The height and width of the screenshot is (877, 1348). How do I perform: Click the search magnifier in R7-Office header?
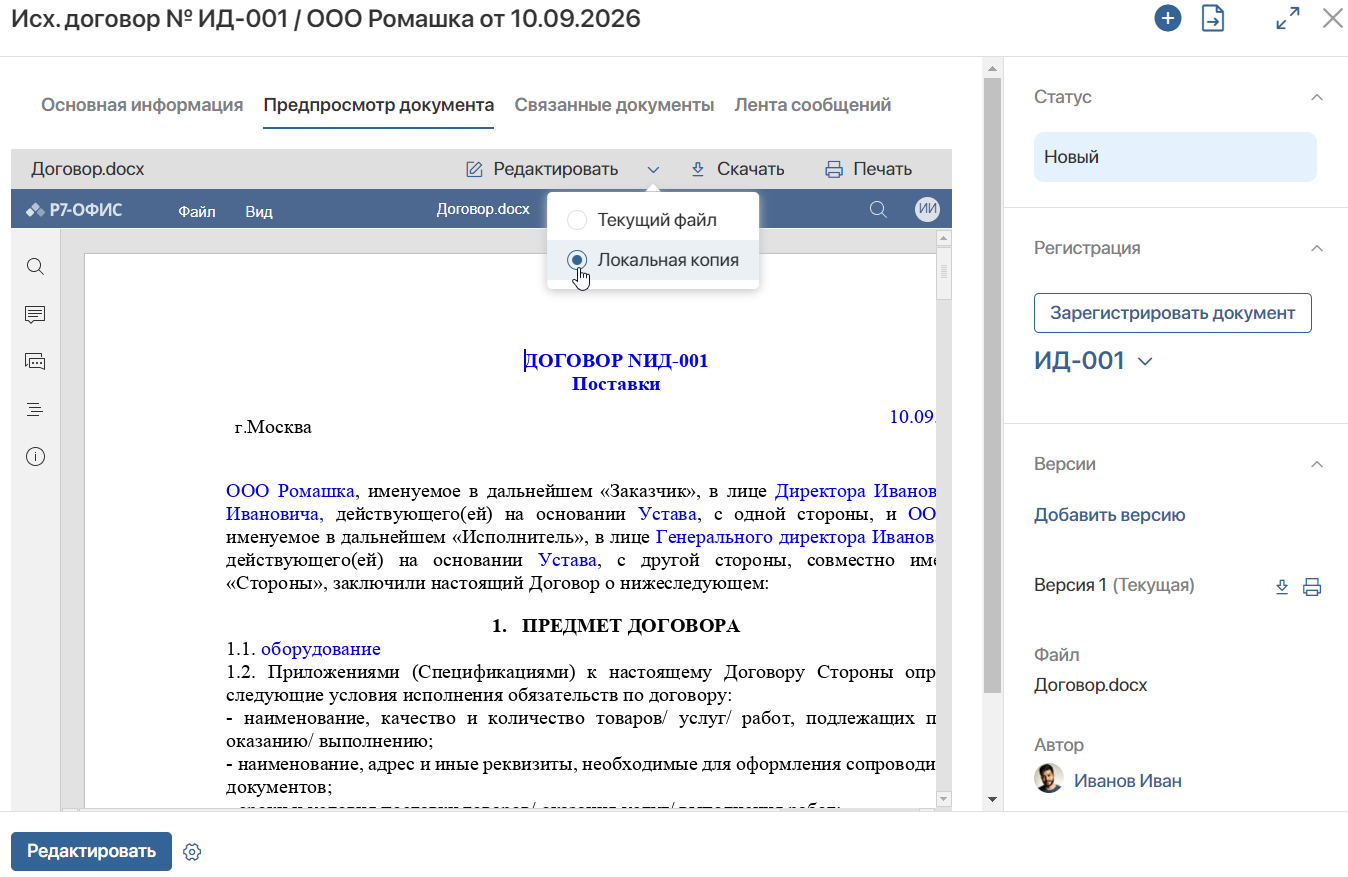(x=878, y=209)
